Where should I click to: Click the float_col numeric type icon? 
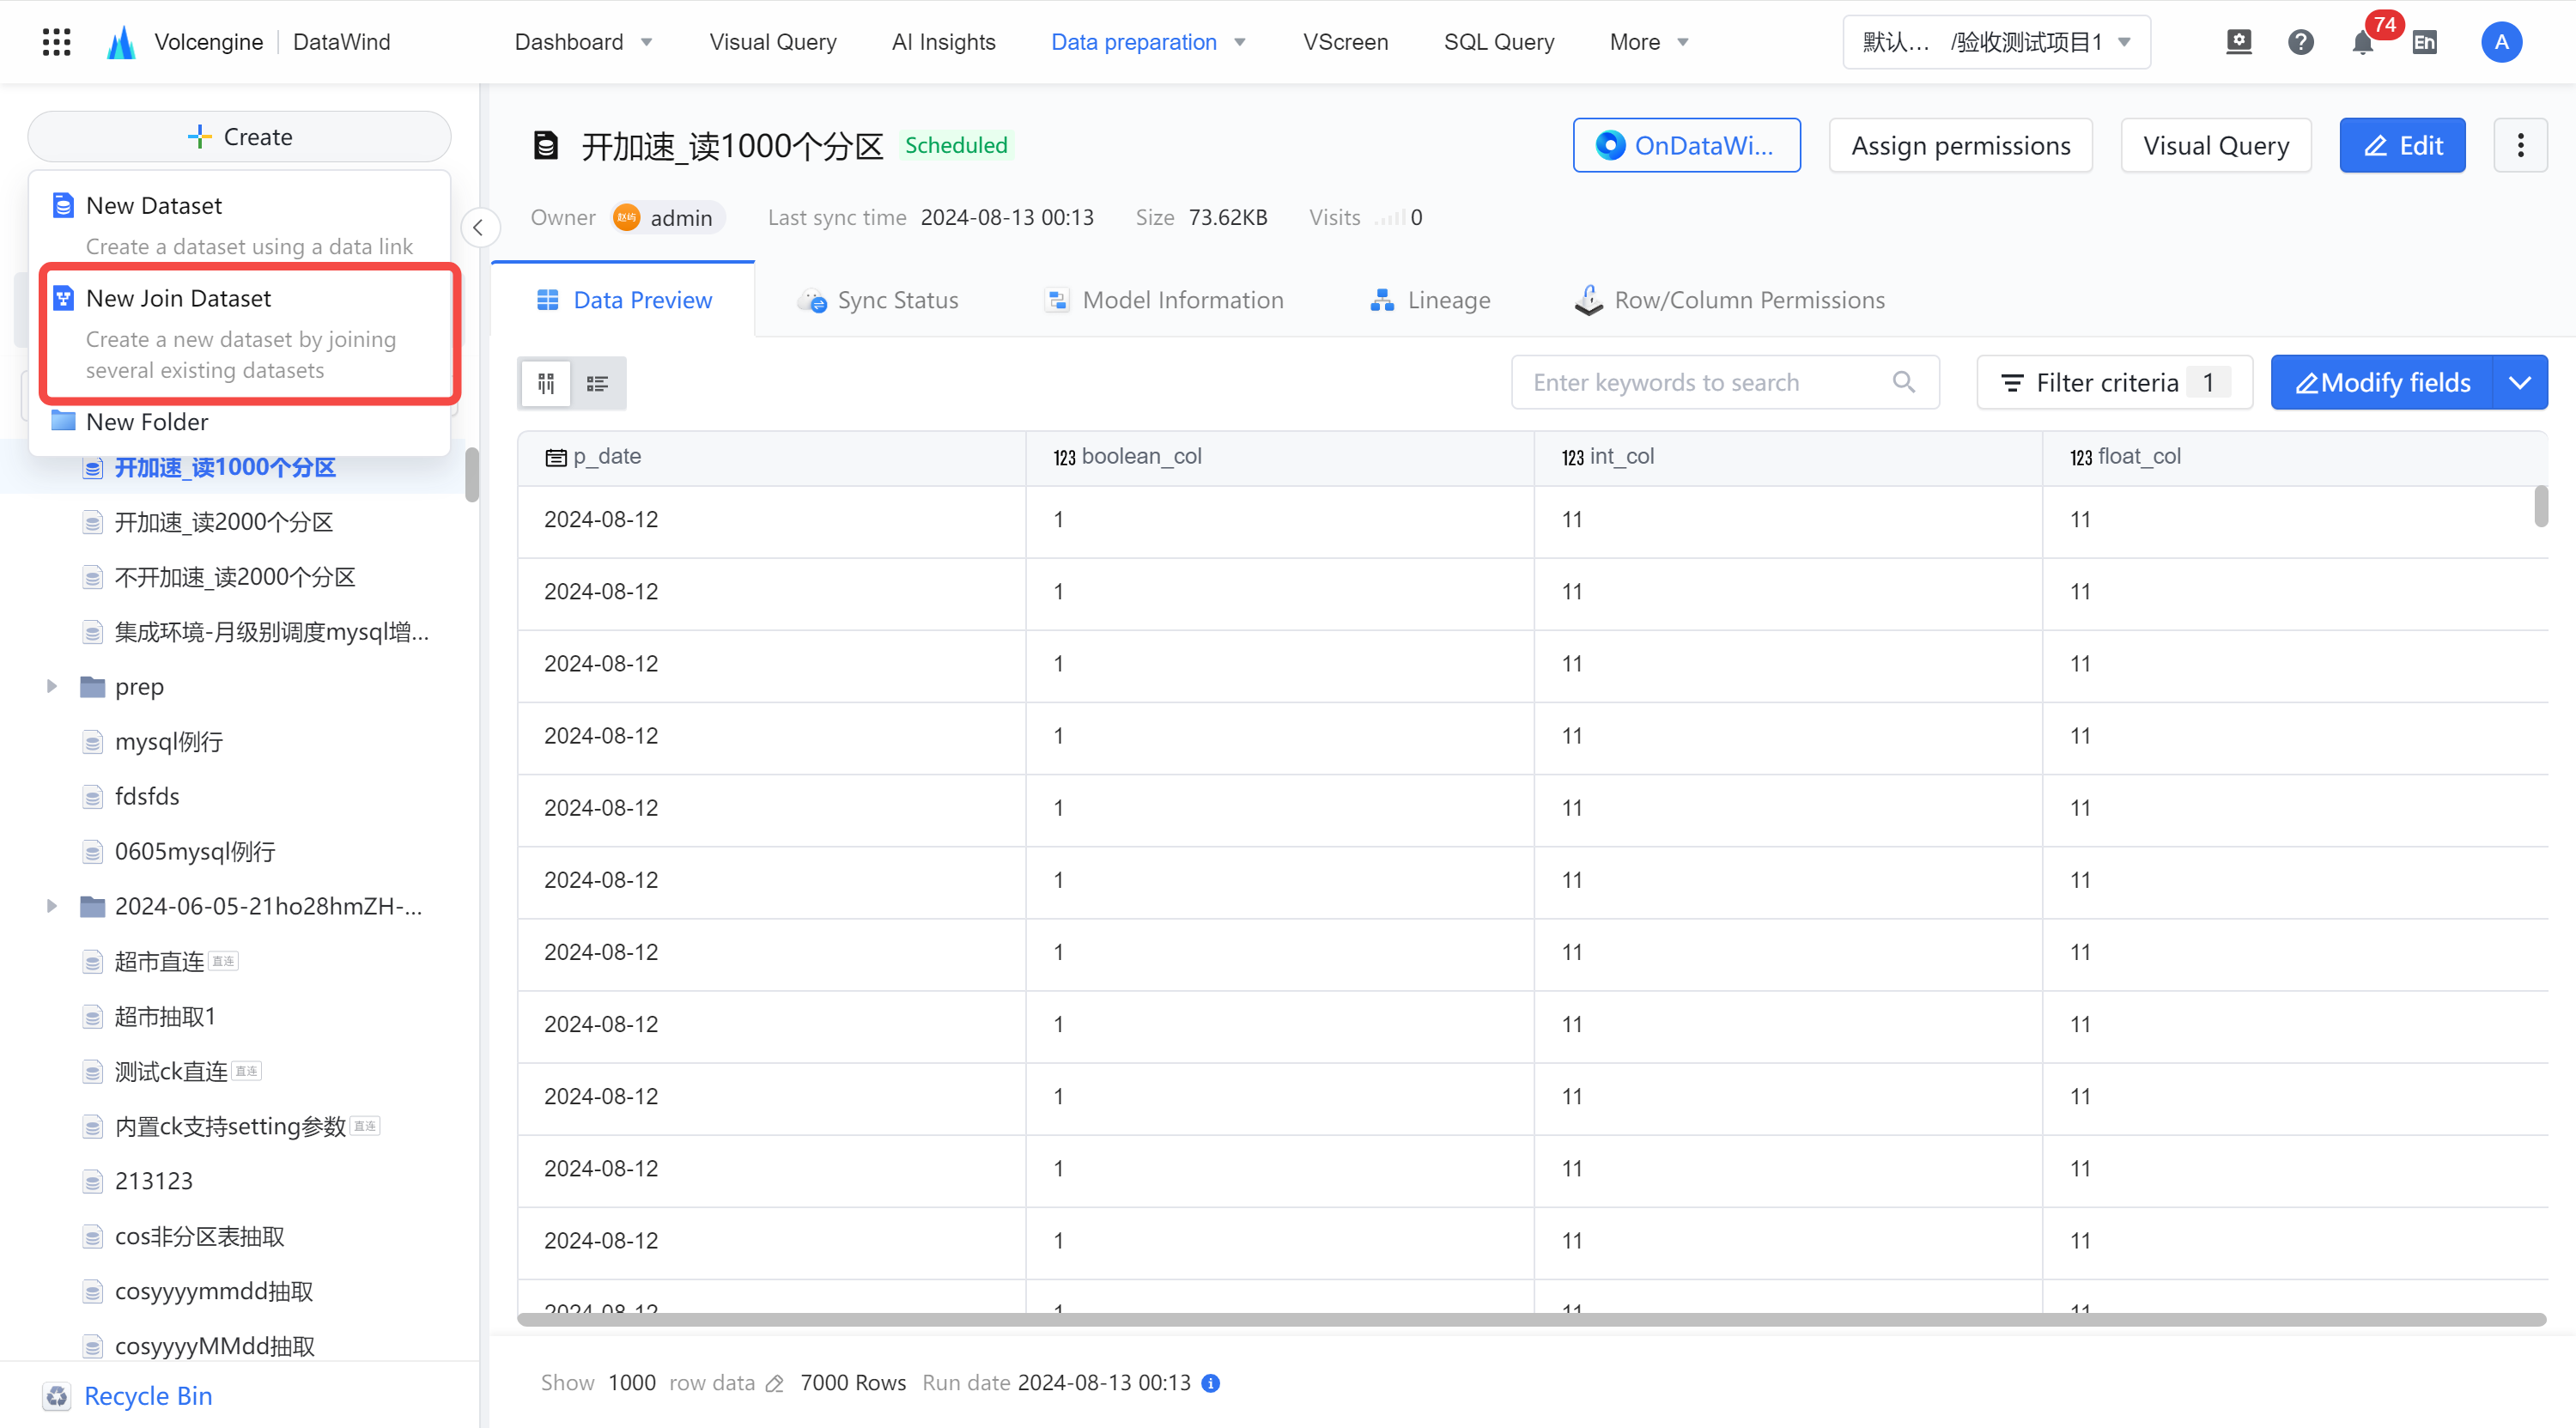point(2081,457)
